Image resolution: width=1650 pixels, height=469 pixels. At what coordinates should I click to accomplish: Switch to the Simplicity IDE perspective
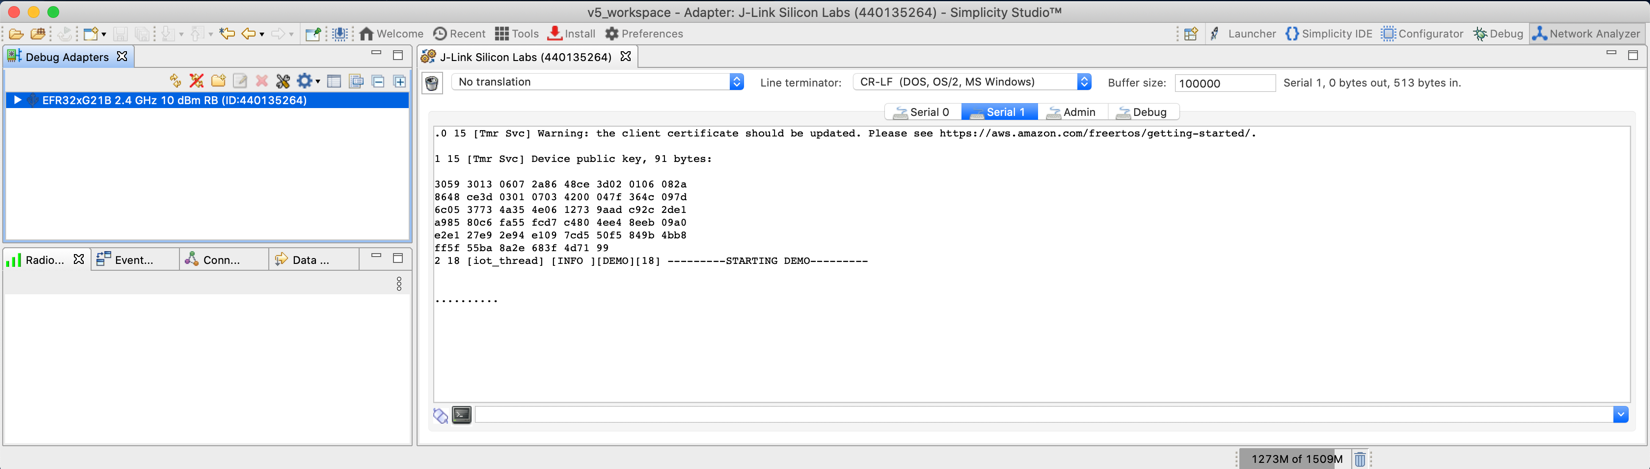click(x=1328, y=34)
